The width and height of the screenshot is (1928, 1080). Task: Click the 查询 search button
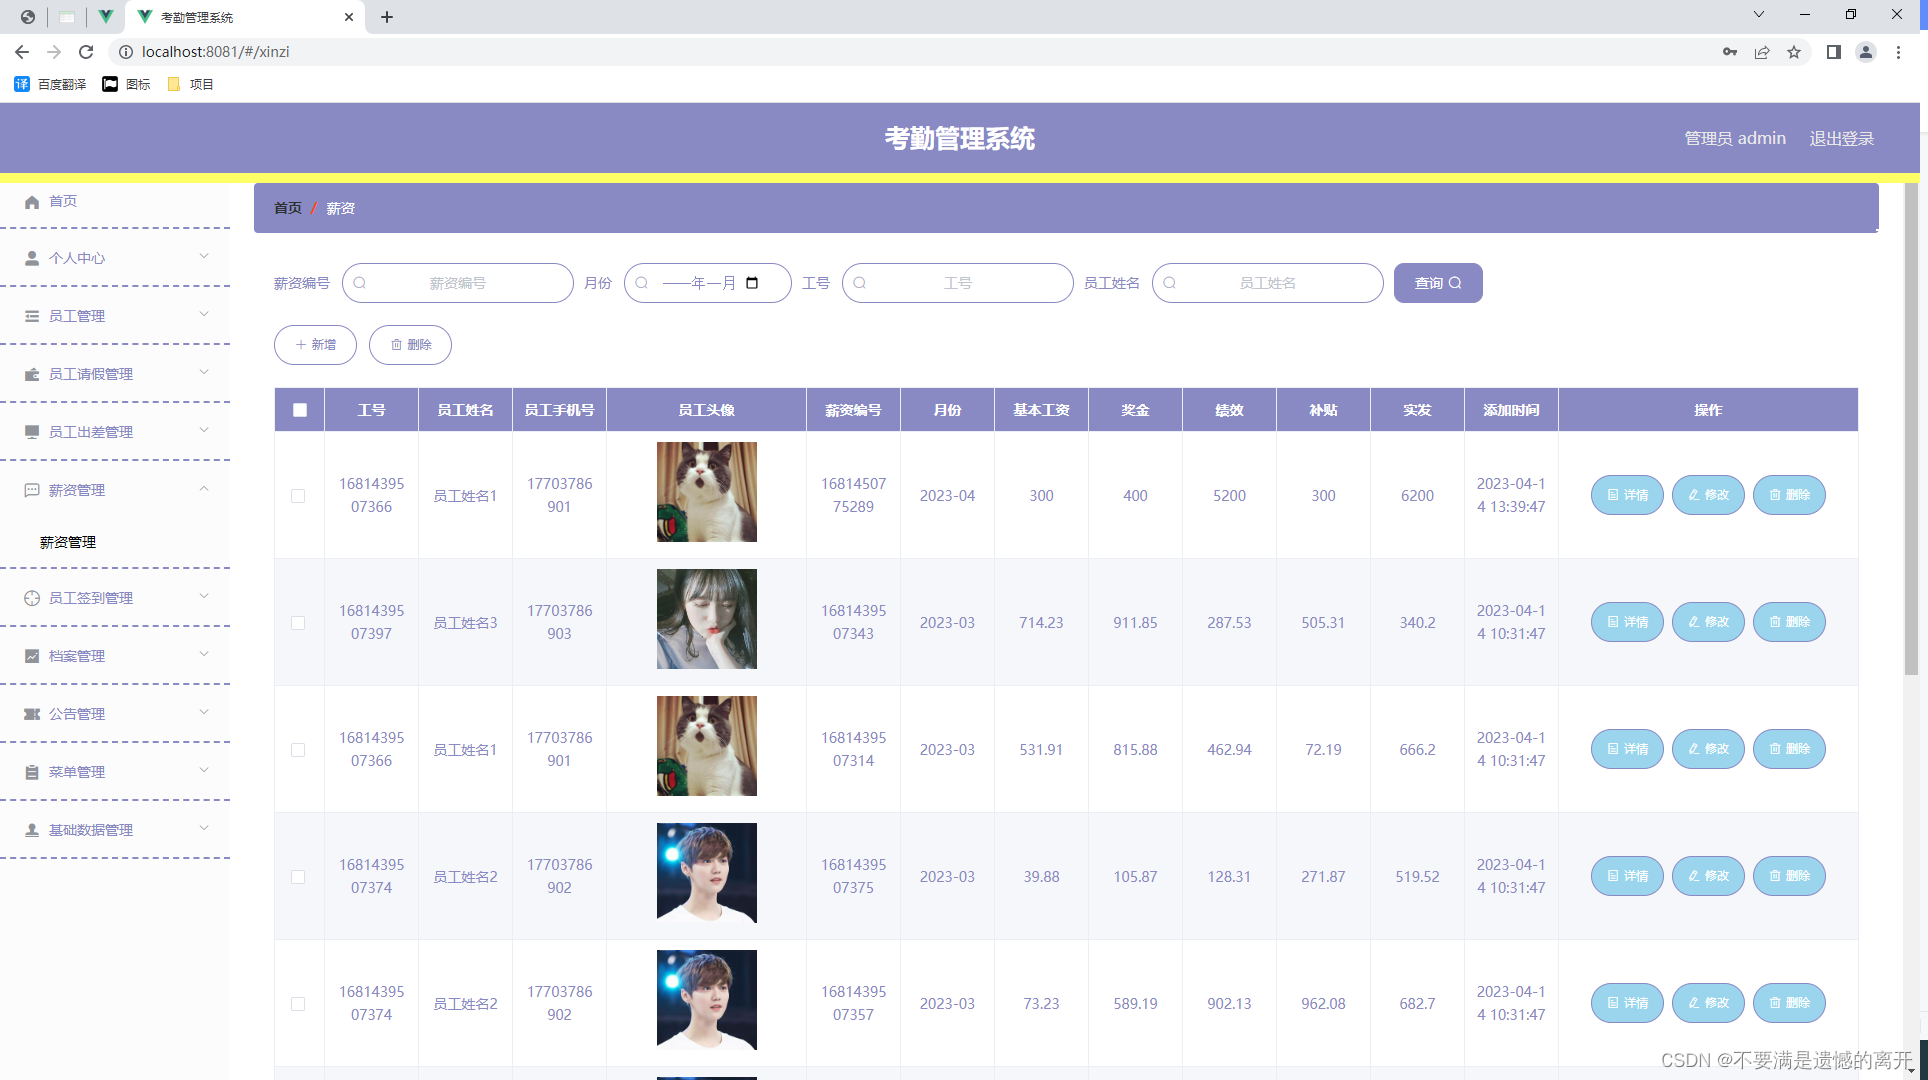coord(1437,283)
